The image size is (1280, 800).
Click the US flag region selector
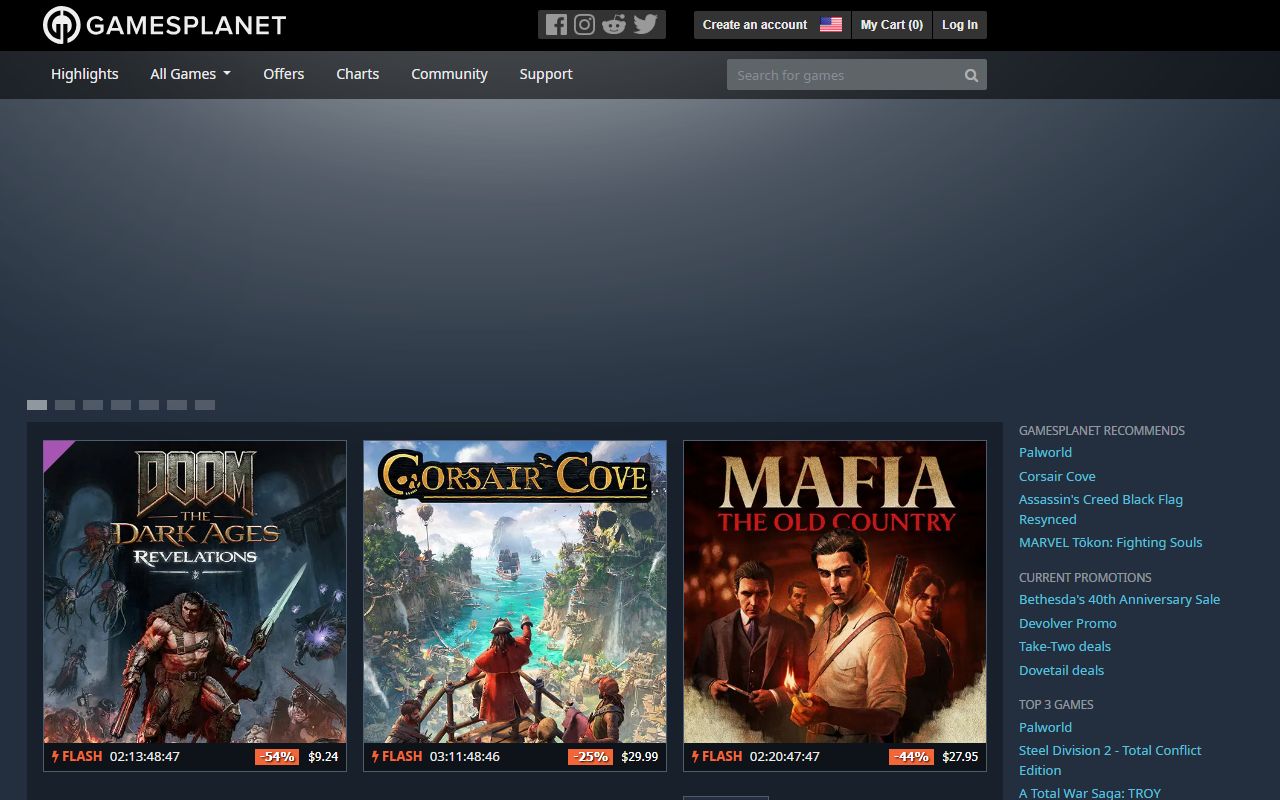click(831, 25)
